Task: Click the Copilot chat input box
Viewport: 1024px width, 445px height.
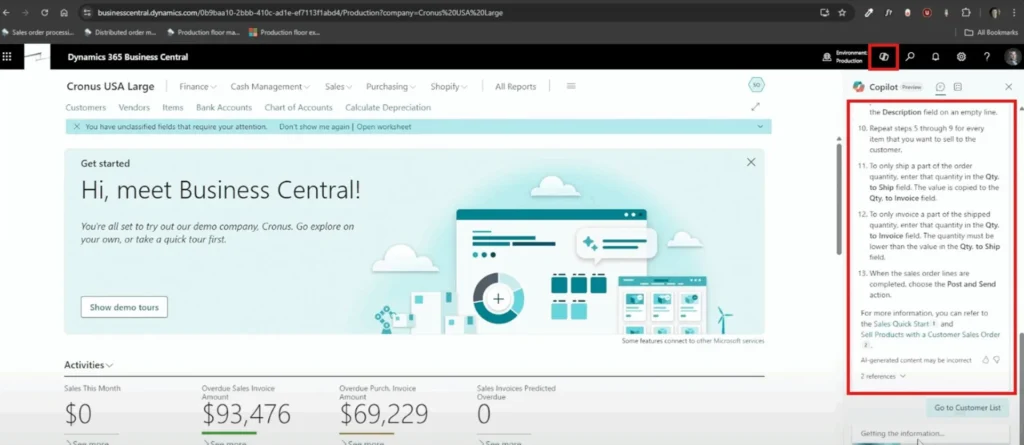Action: click(931, 433)
